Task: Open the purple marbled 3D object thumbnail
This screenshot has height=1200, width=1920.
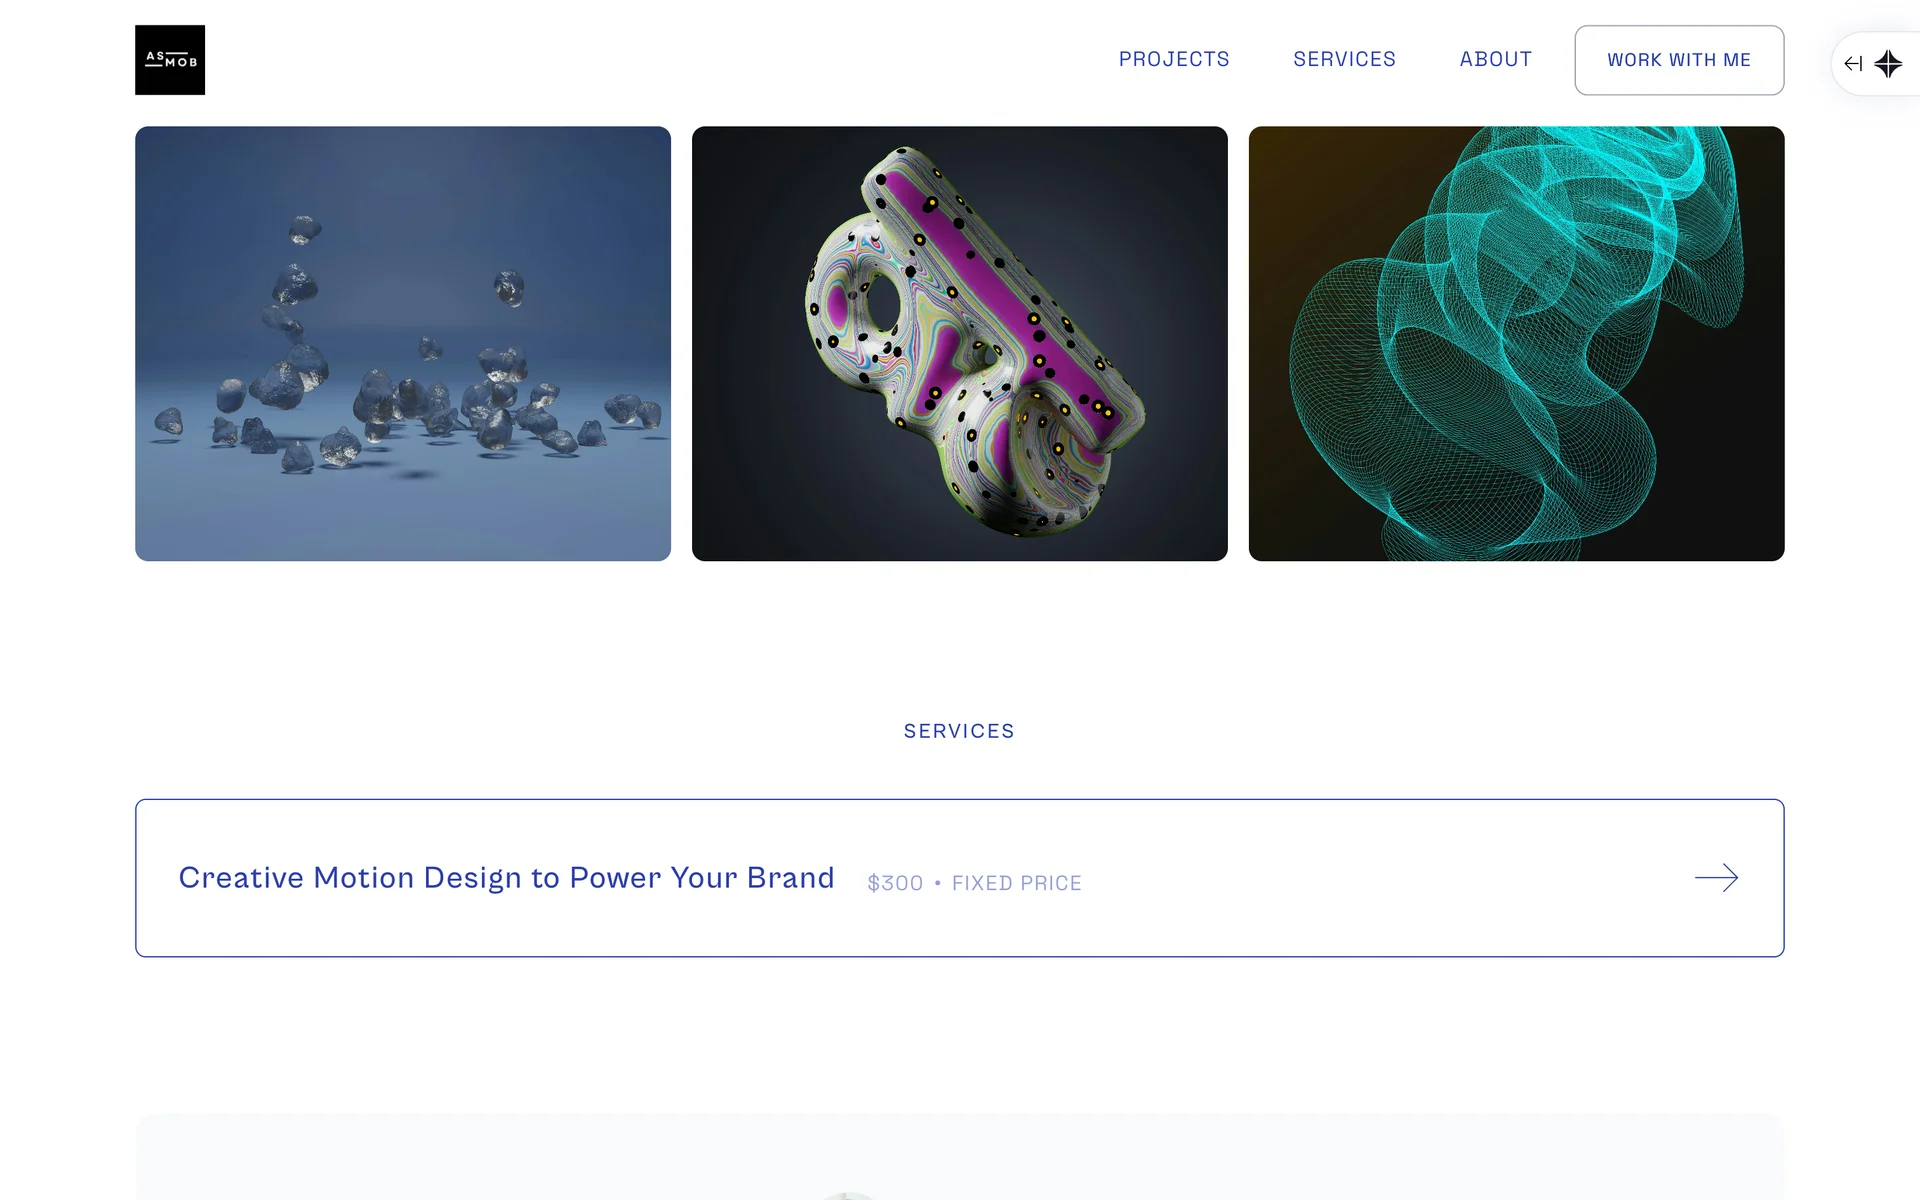Action: 960,343
